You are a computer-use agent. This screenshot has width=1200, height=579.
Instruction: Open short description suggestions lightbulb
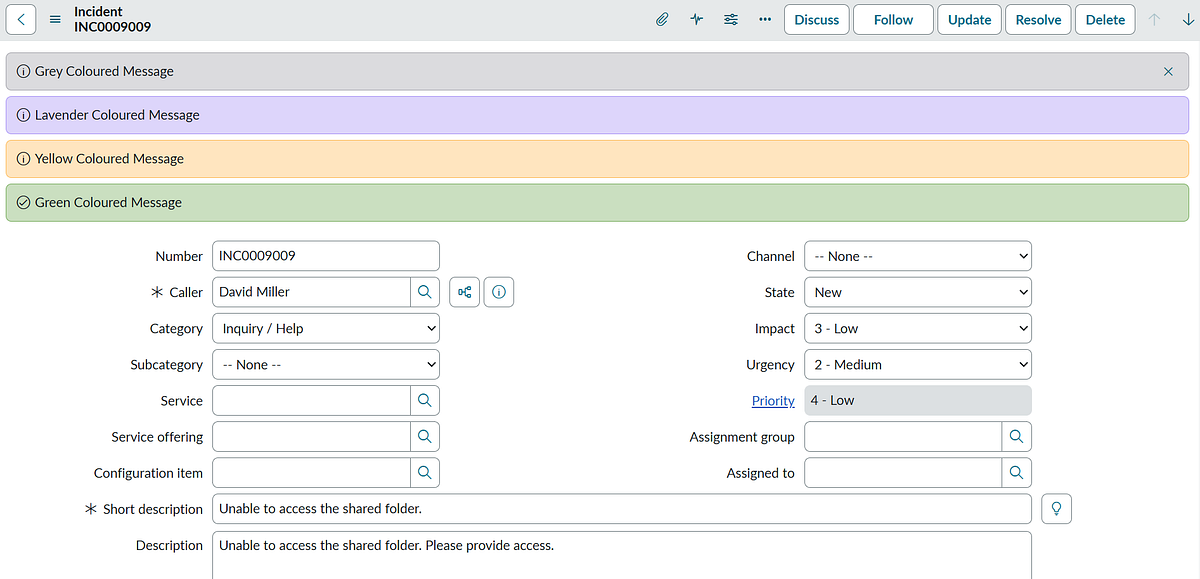click(1056, 508)
